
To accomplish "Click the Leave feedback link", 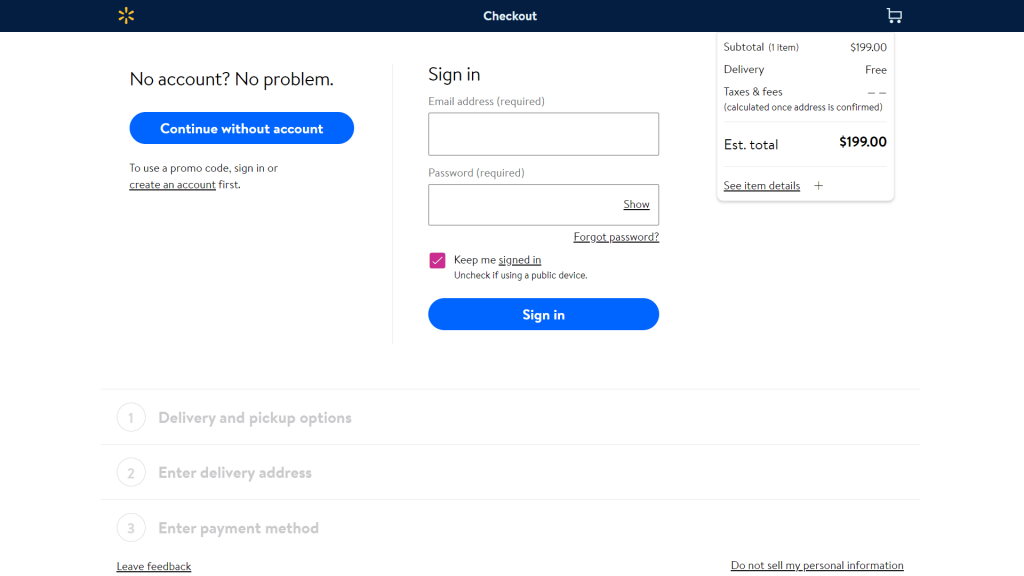I will 154,566.
